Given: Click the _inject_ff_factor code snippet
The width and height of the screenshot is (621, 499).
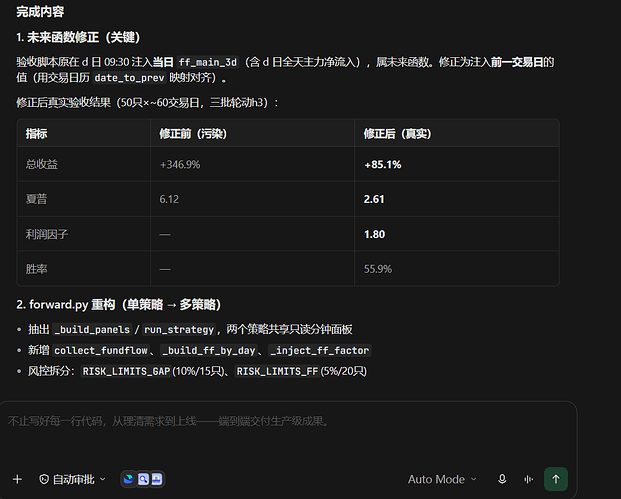Looking at the screenshot, I should [x=320, y=350].
